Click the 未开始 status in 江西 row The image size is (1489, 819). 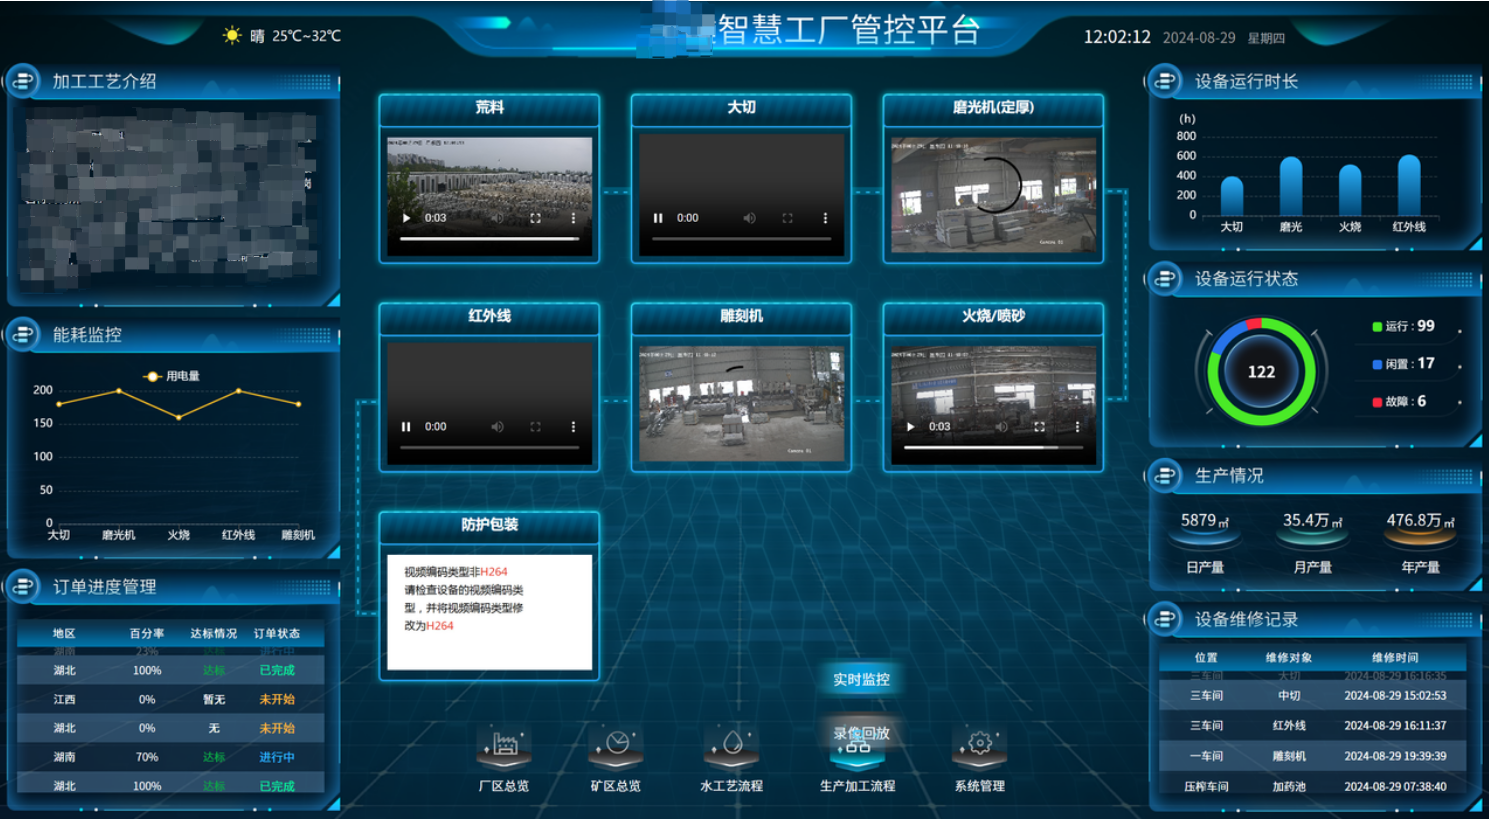[x=277, y=699]
